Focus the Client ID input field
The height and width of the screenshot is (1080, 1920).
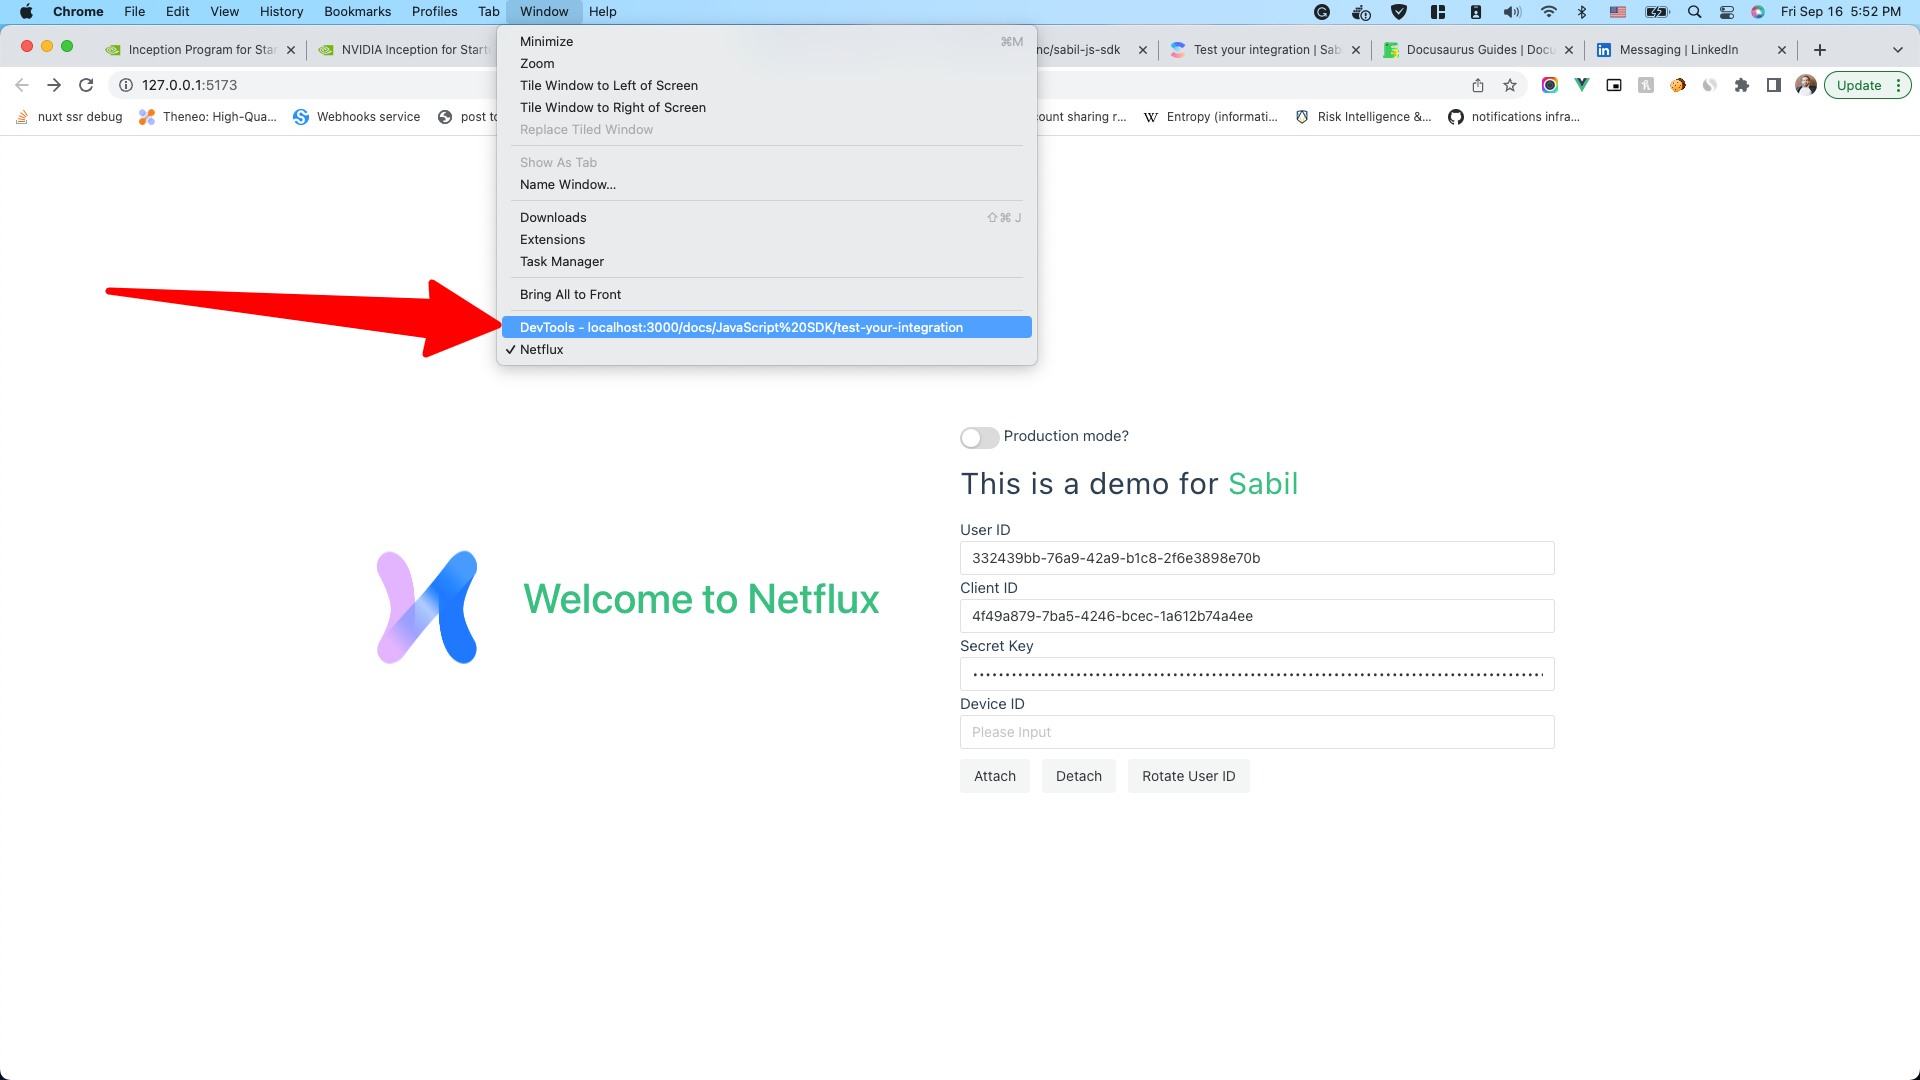[x=1256, y=616]
